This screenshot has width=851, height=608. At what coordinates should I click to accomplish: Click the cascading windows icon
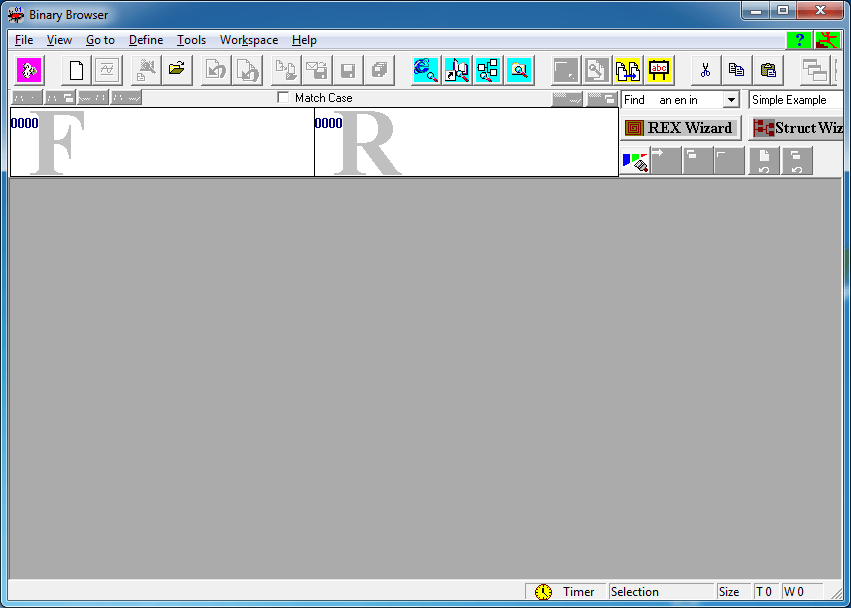coord(815,70)
